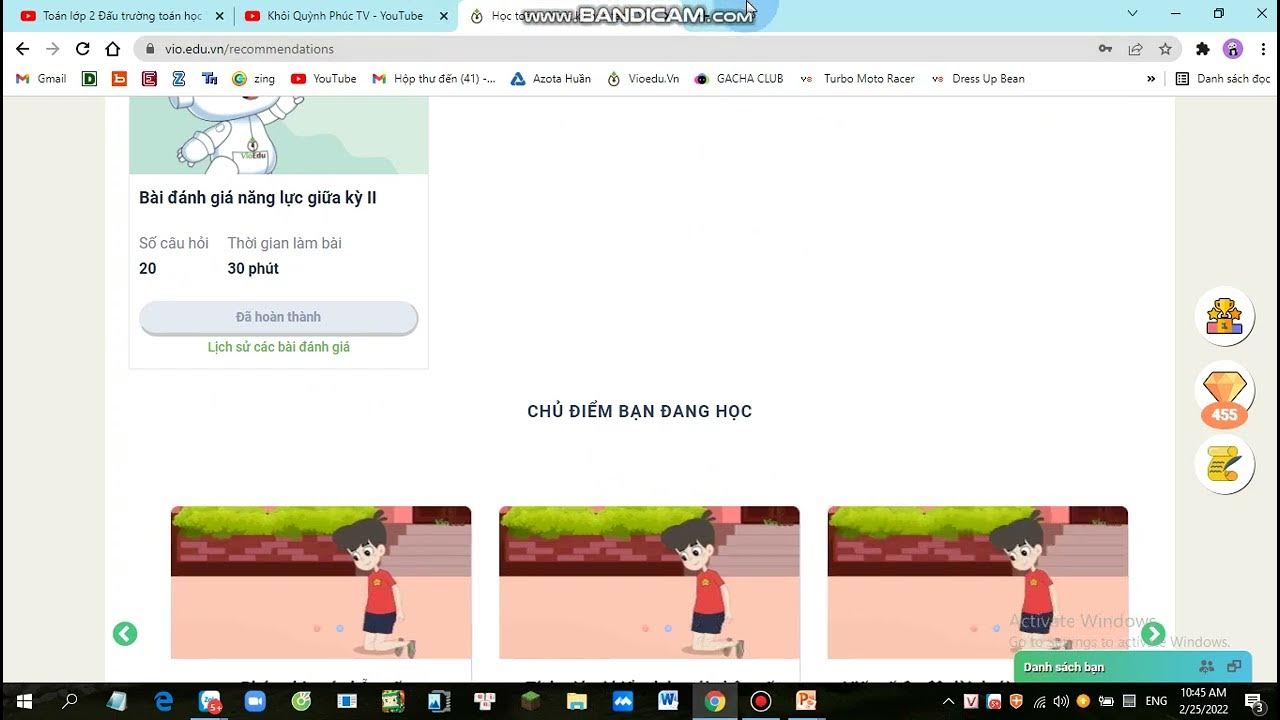1280x720 pixels.
Task: Open ENG language input selector
Action: [x=1156, y=701]
